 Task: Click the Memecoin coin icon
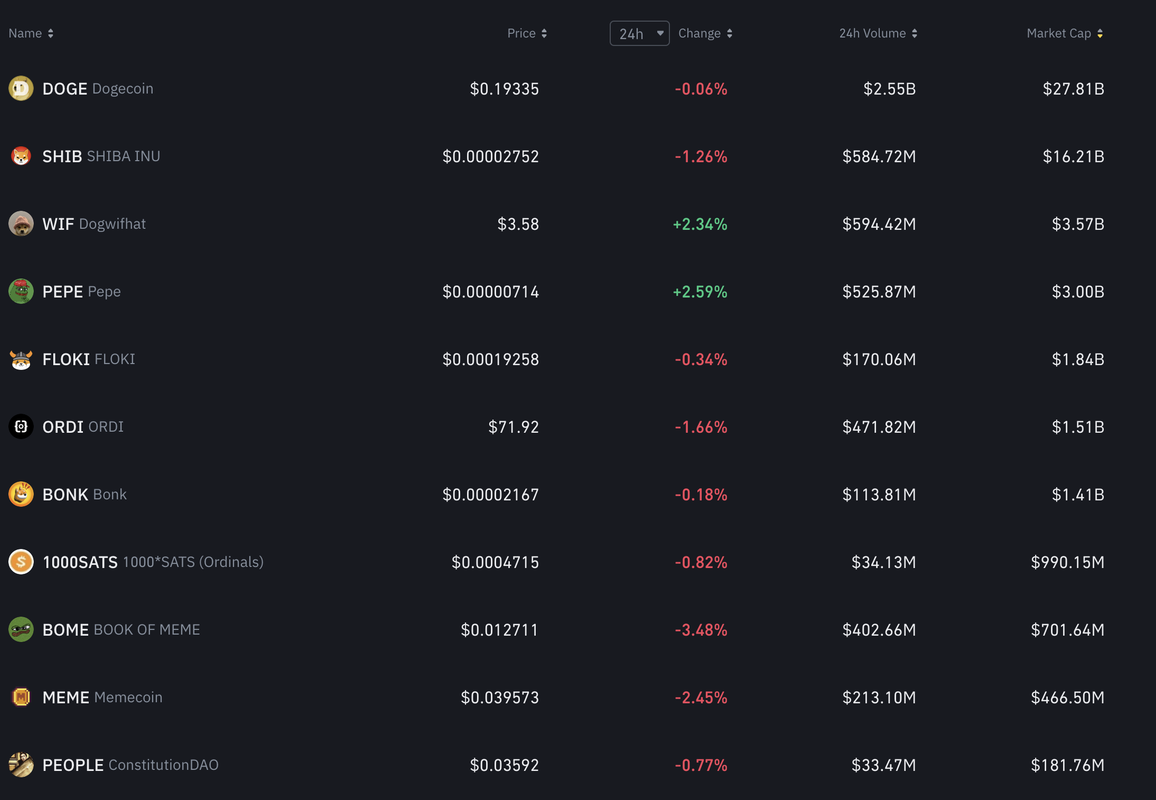[x=21, y=697]
